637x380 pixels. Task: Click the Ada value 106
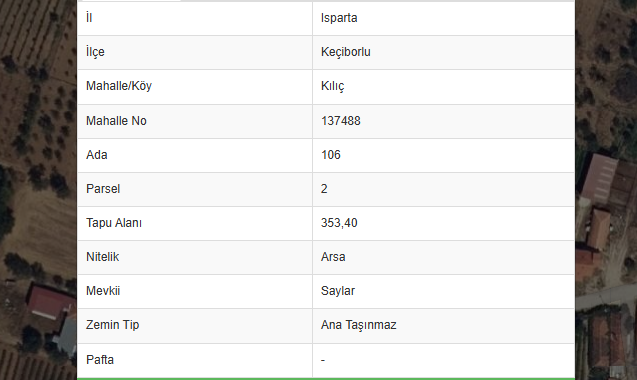pos(331,155)
